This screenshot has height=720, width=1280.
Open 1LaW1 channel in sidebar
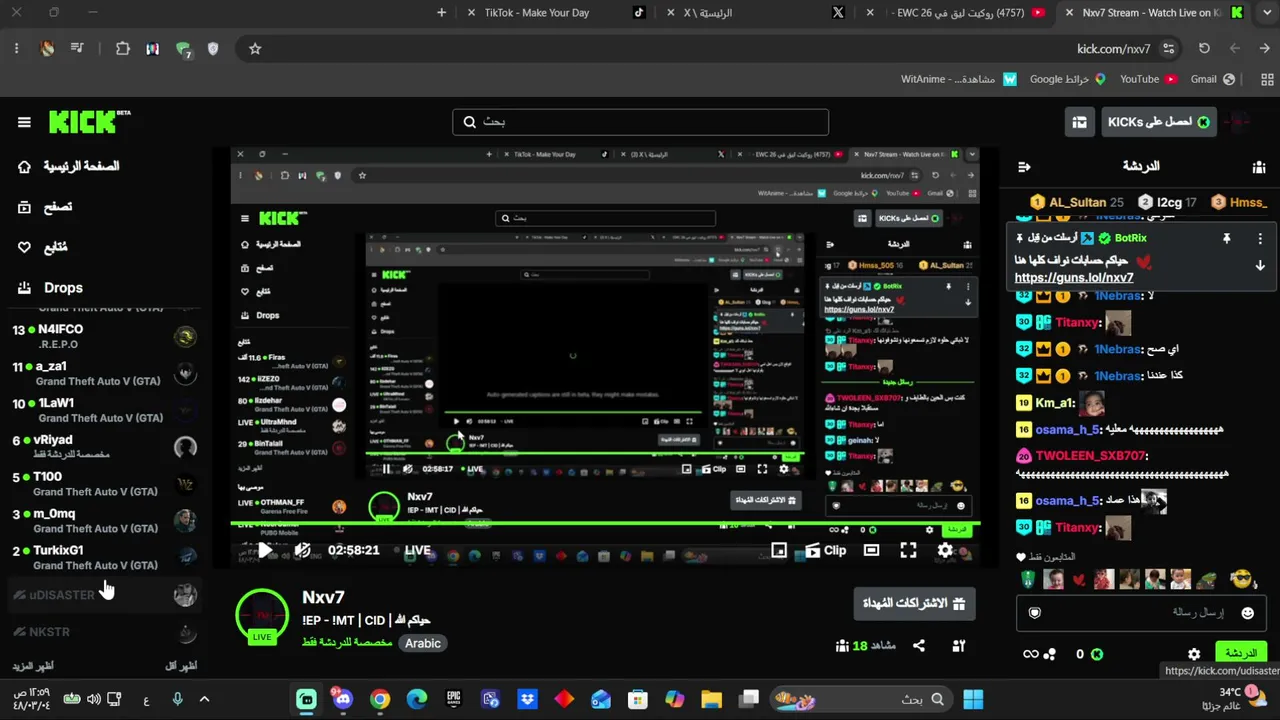click(104, 410)
